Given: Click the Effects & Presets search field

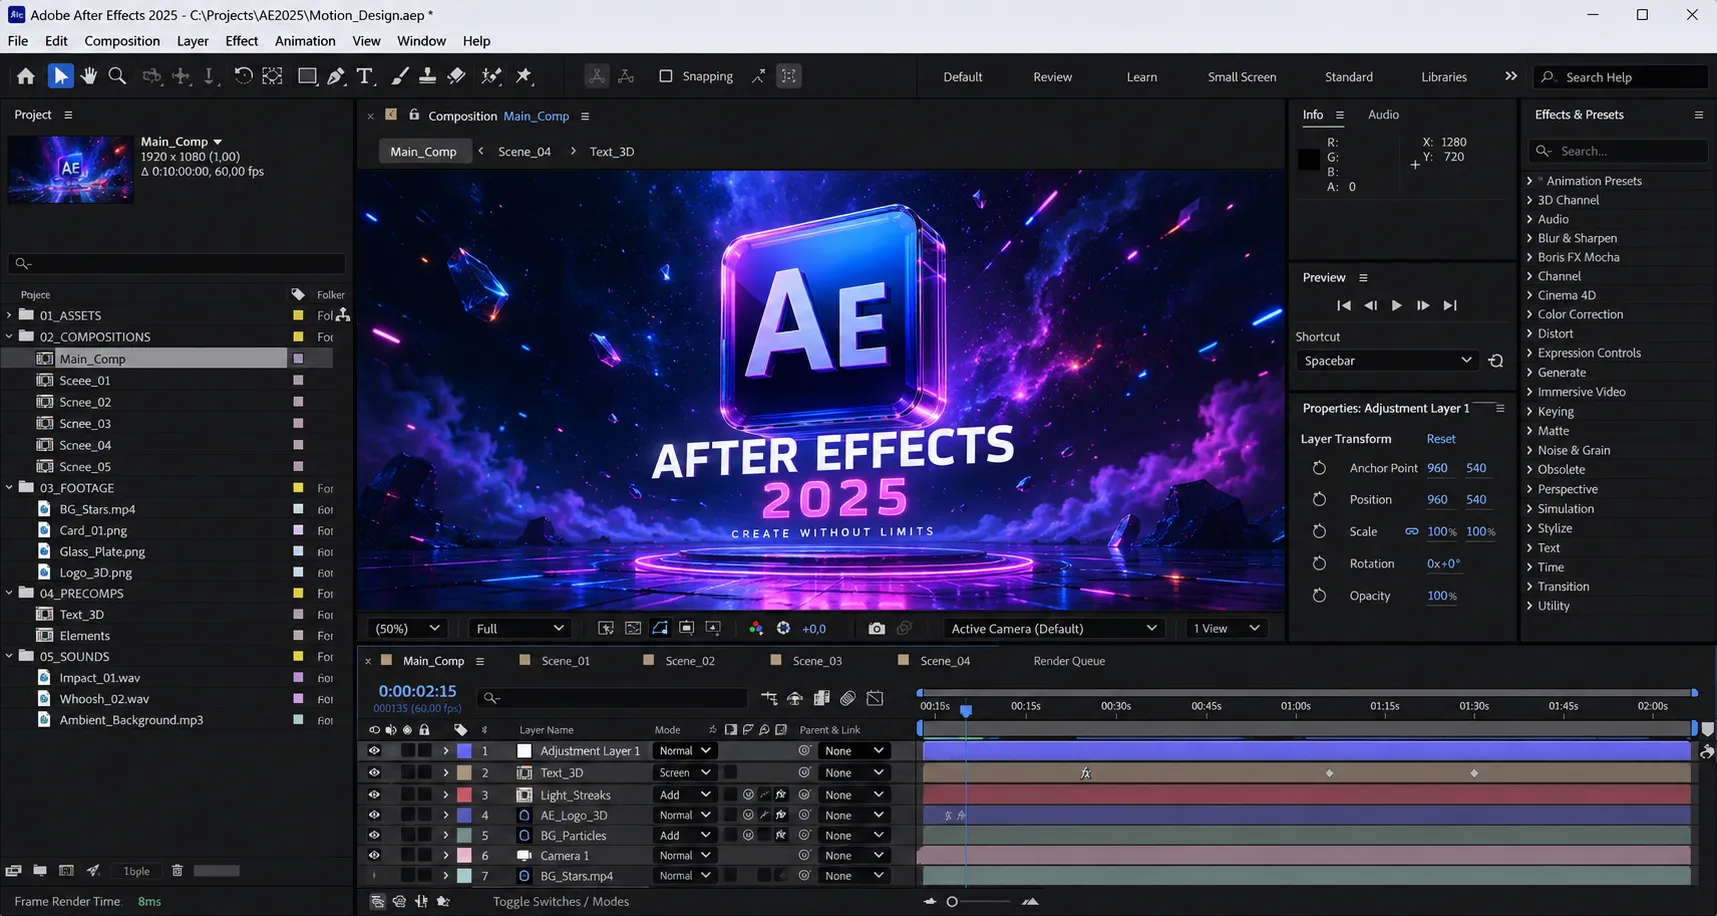Looking at the screenshot, I should [1620, 151].
